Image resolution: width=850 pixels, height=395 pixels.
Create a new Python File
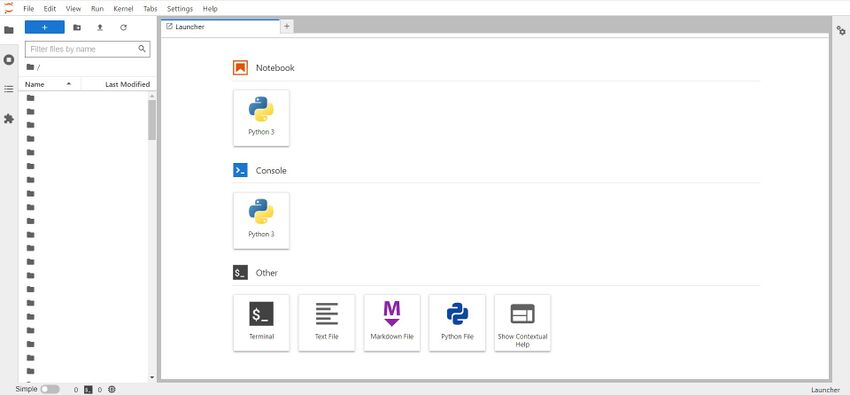[458, 323]
